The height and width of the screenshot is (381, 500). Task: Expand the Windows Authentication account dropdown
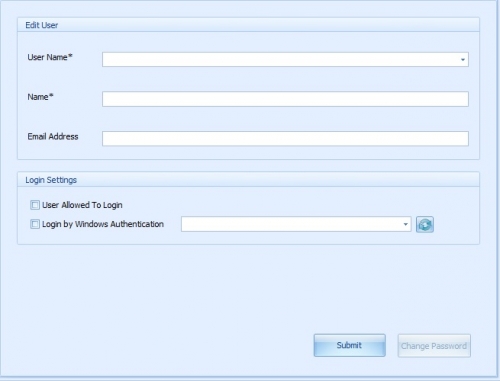tap(405, 224)
